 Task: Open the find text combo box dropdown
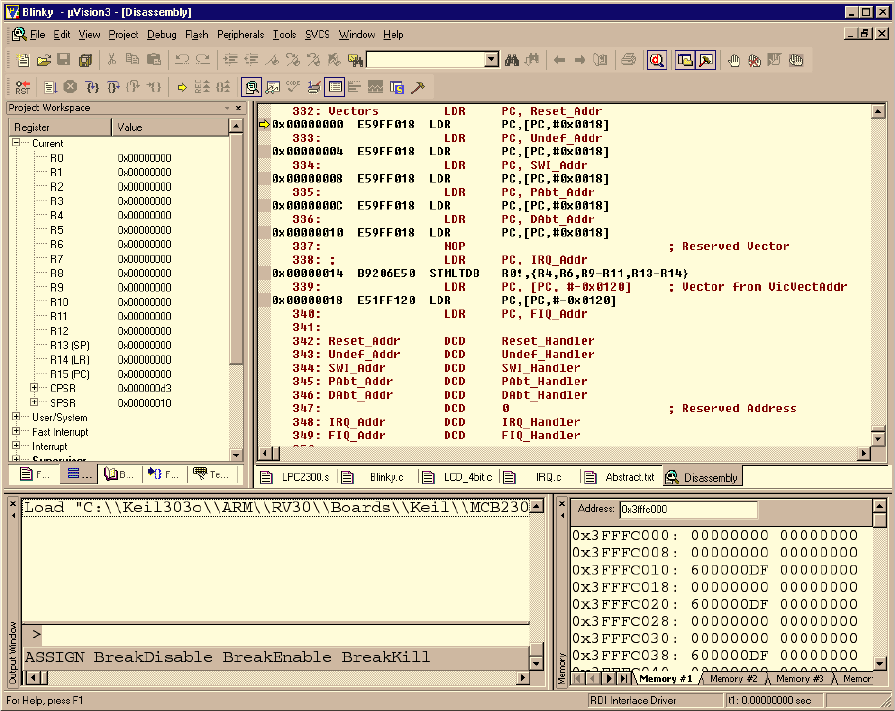491,60
